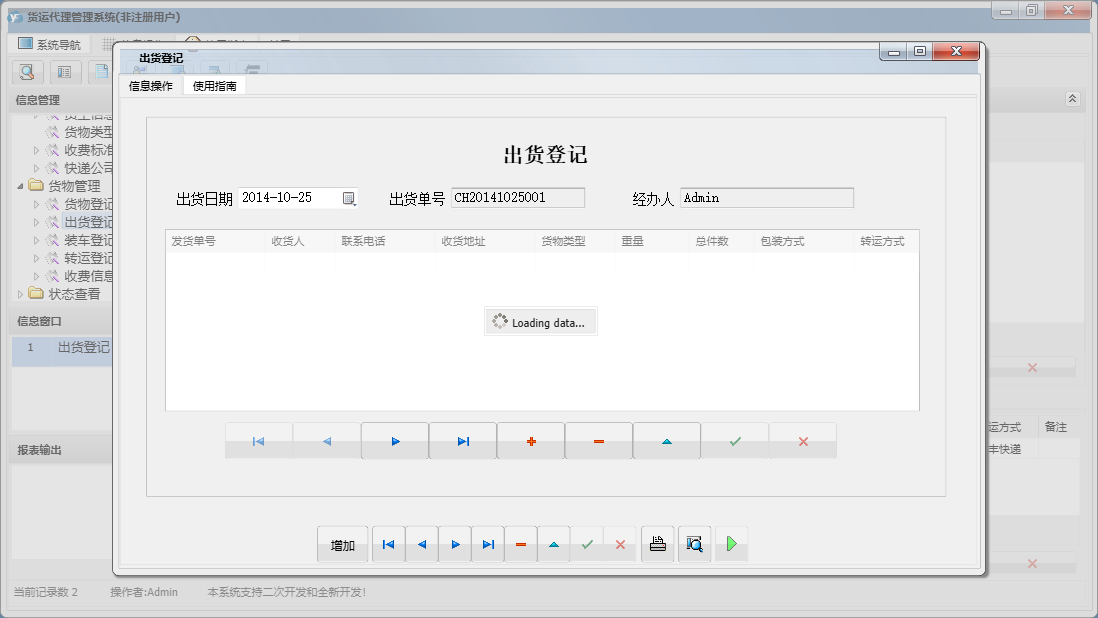Click the last-record navigation icon

(x=462, y=440)
